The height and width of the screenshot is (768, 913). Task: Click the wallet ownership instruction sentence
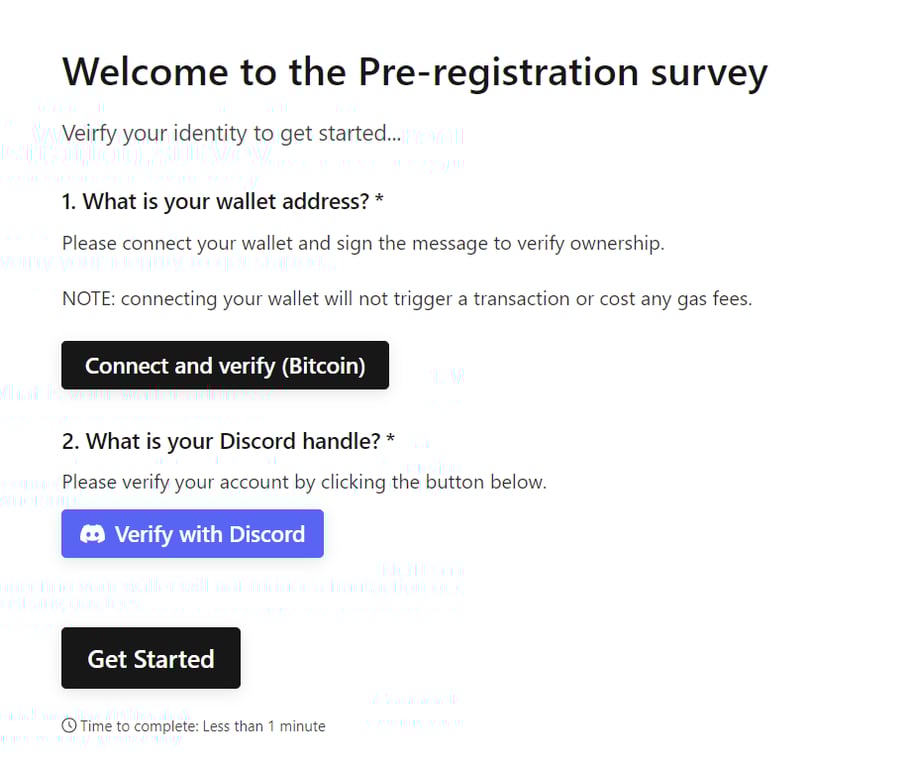tap(363, 243)
